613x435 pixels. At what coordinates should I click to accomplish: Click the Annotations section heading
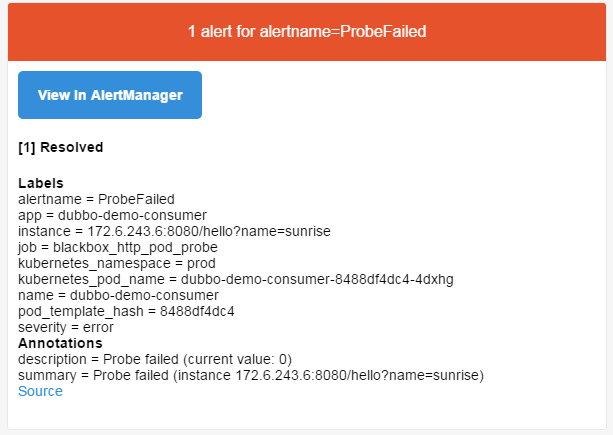[x=60, y=343]
